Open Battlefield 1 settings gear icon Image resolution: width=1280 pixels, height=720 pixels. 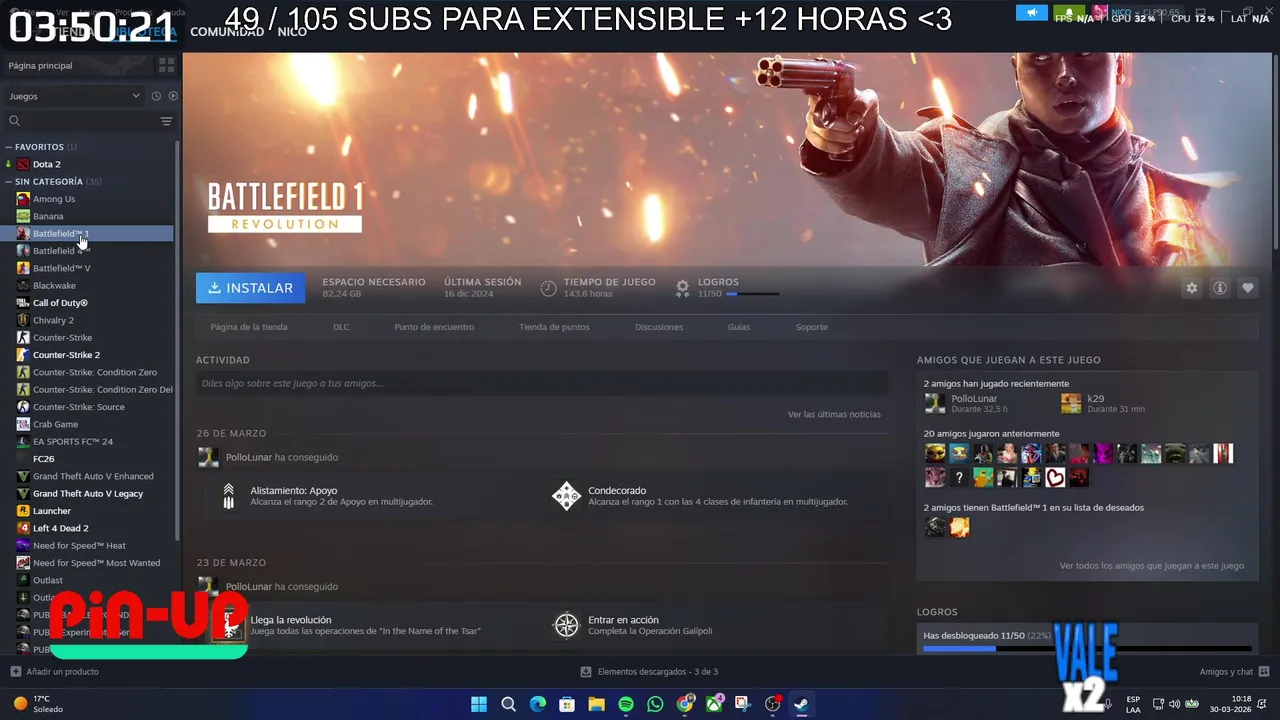pyautogui.click(x=1191, y=288)
